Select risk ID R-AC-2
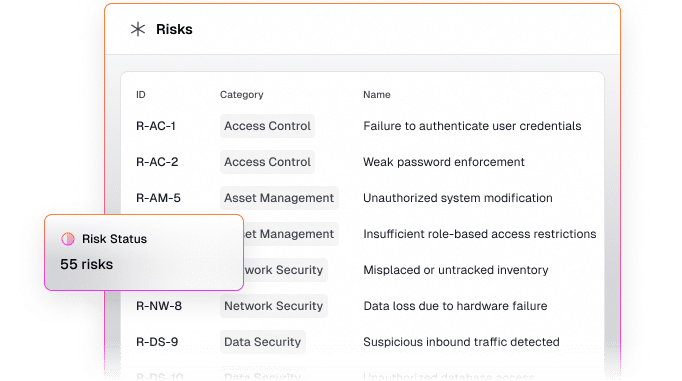682x381 pixels. pyautogui.click(x=157, y=162)
